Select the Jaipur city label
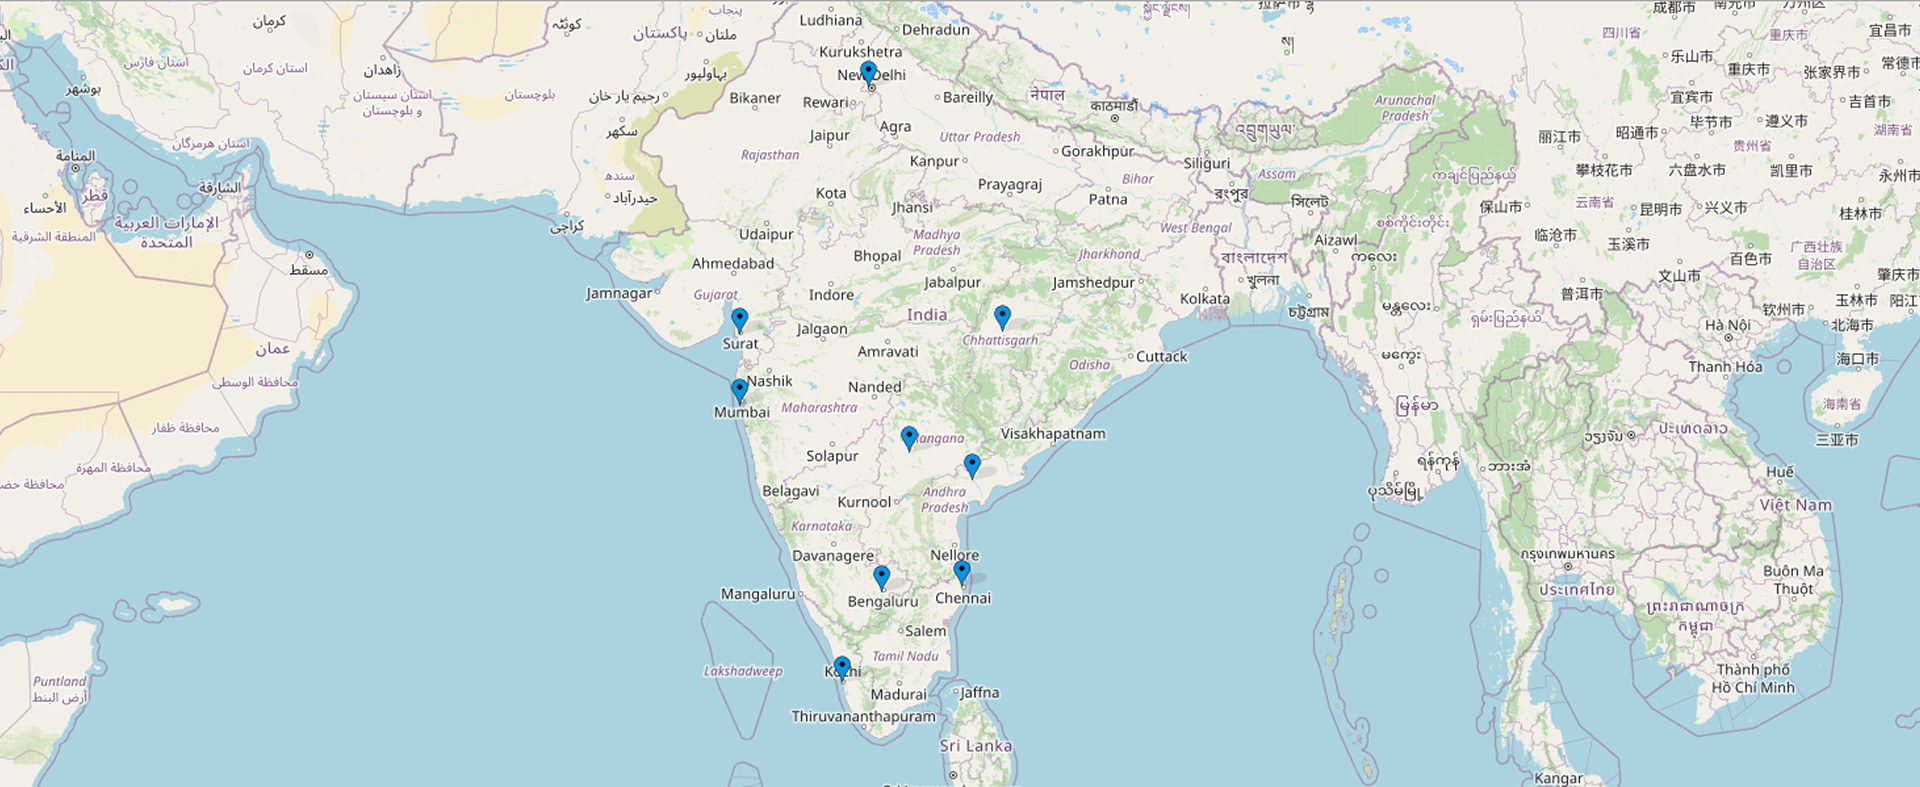Viewport: 1920px width, 787px height. 829,136
